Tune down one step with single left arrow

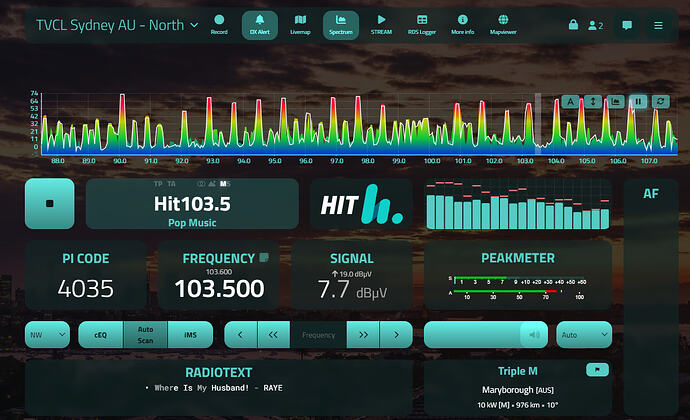click(240, 335)
